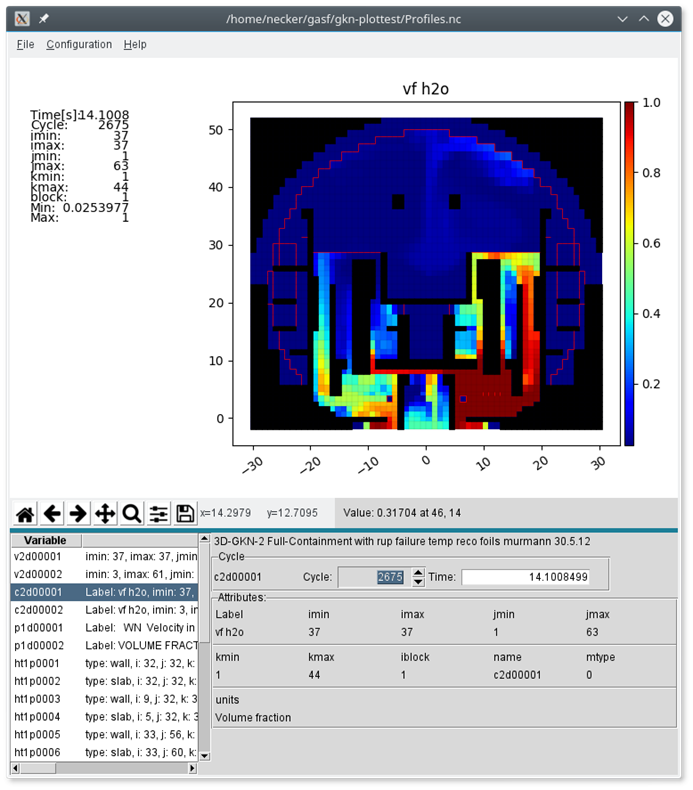This screenshot has width=693, height=790.
Task: Select variable v2d00001 in the list
Action: coord(38,556)
